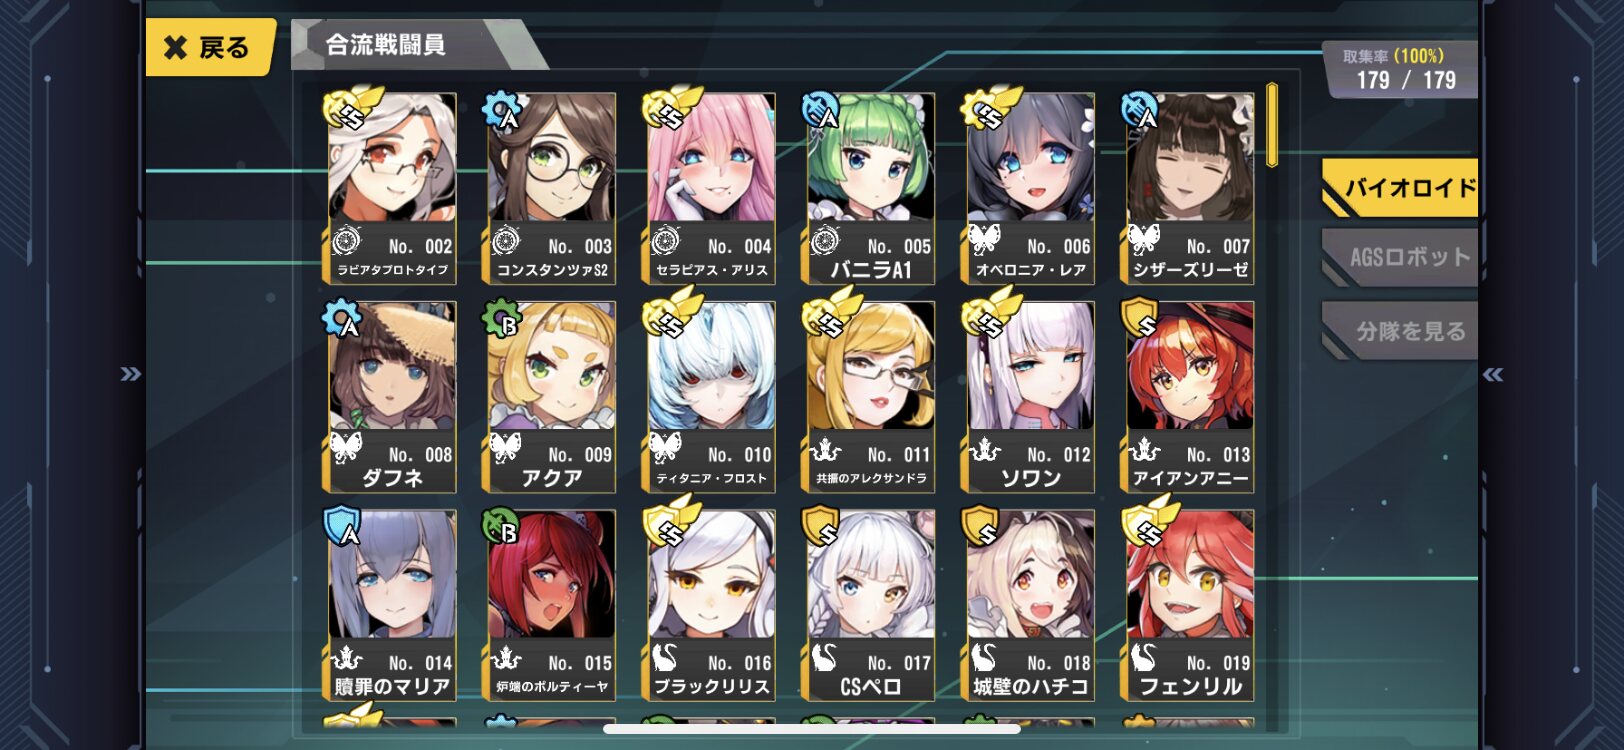Click the butterfly faction emblem on No. 006
Screen dimensions: 1624x750
pyautogui.click(x=985, y=240)
